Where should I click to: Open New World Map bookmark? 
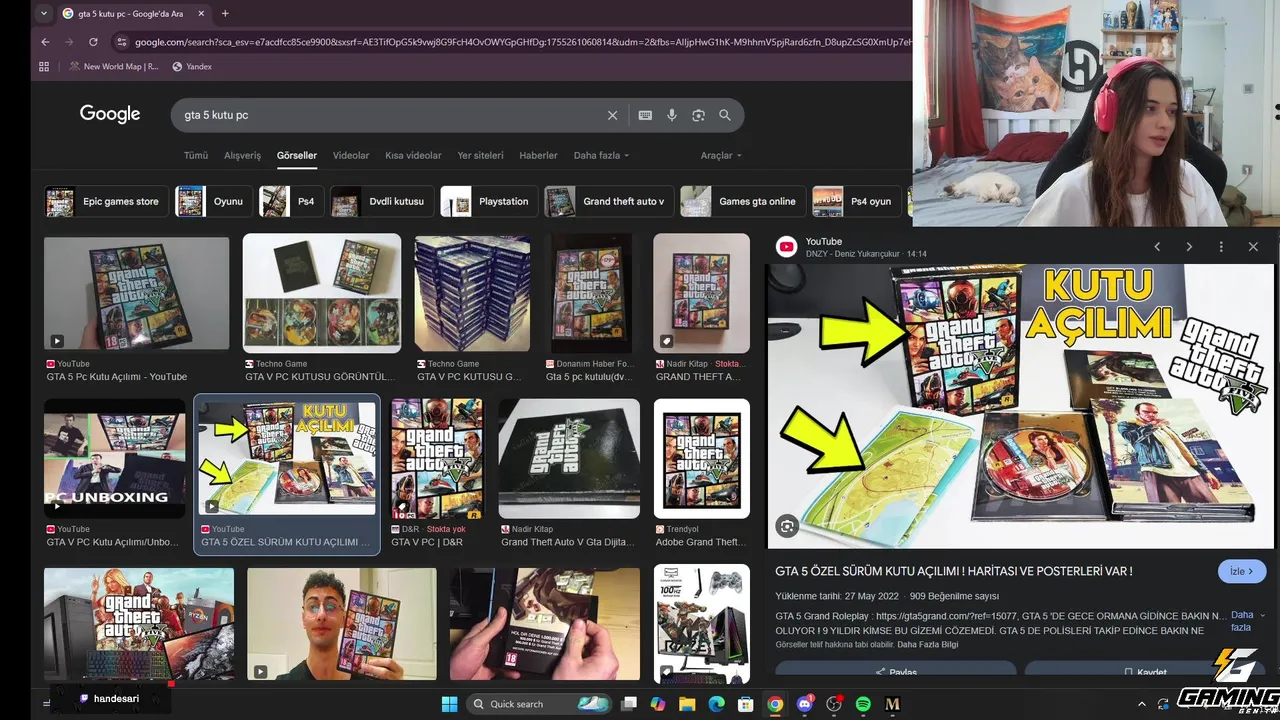[x=113, y=67]
